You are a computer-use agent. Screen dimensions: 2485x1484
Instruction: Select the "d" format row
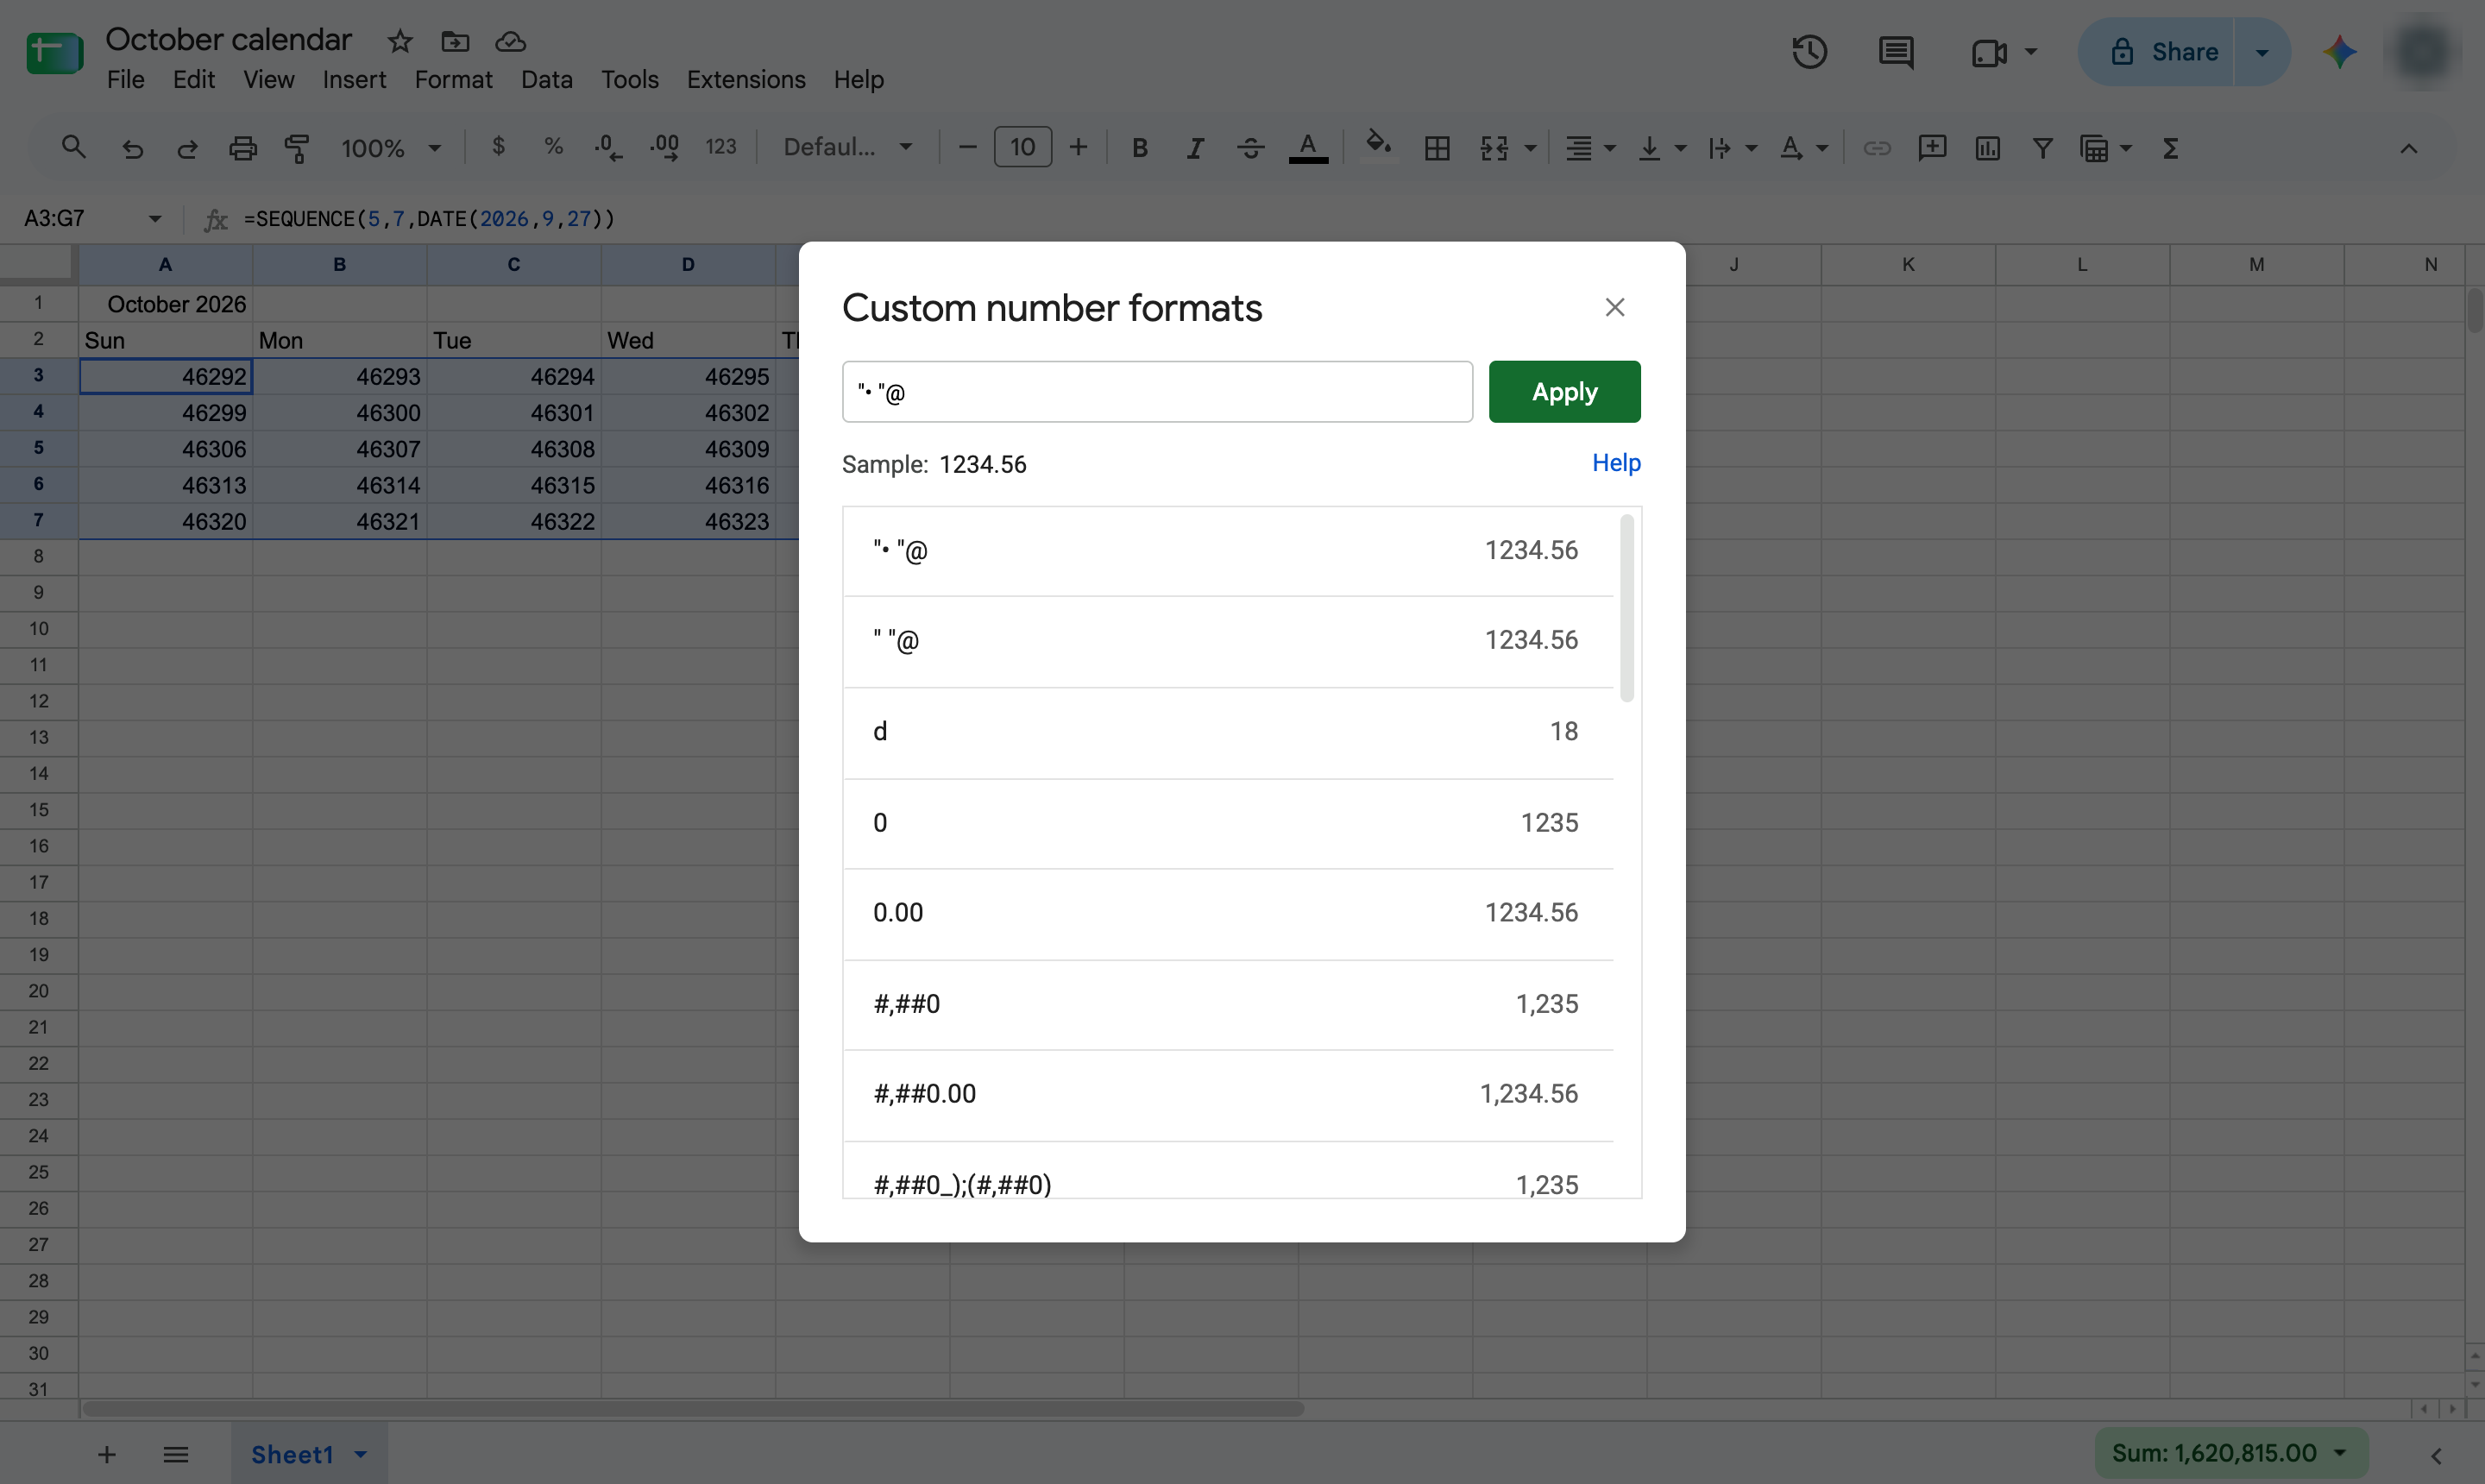tap(1228, 732)
